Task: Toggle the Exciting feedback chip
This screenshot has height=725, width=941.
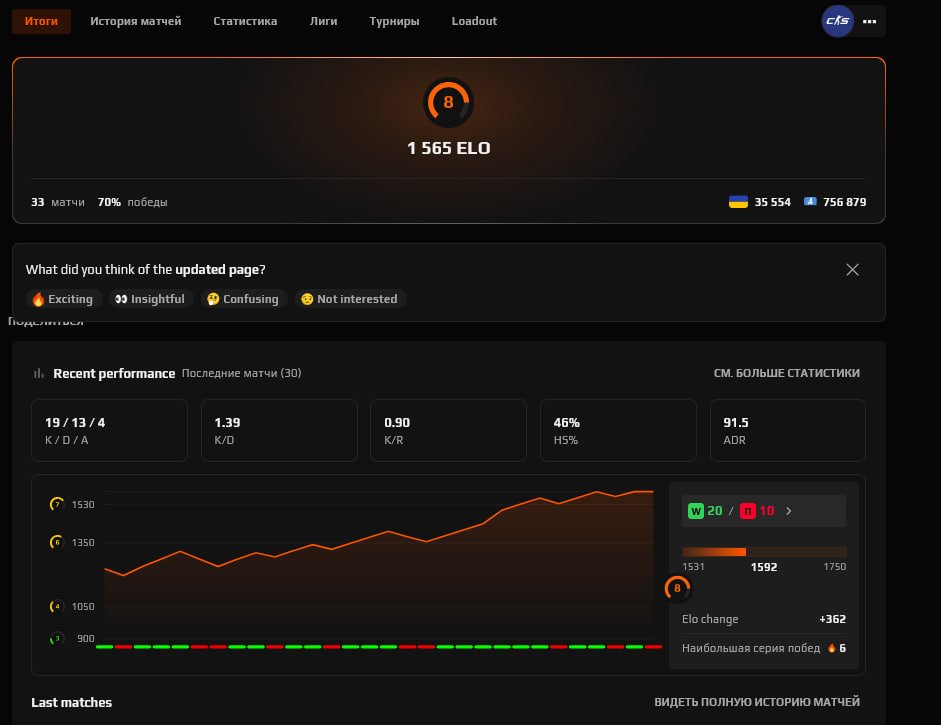Action: tap(63, 298)
